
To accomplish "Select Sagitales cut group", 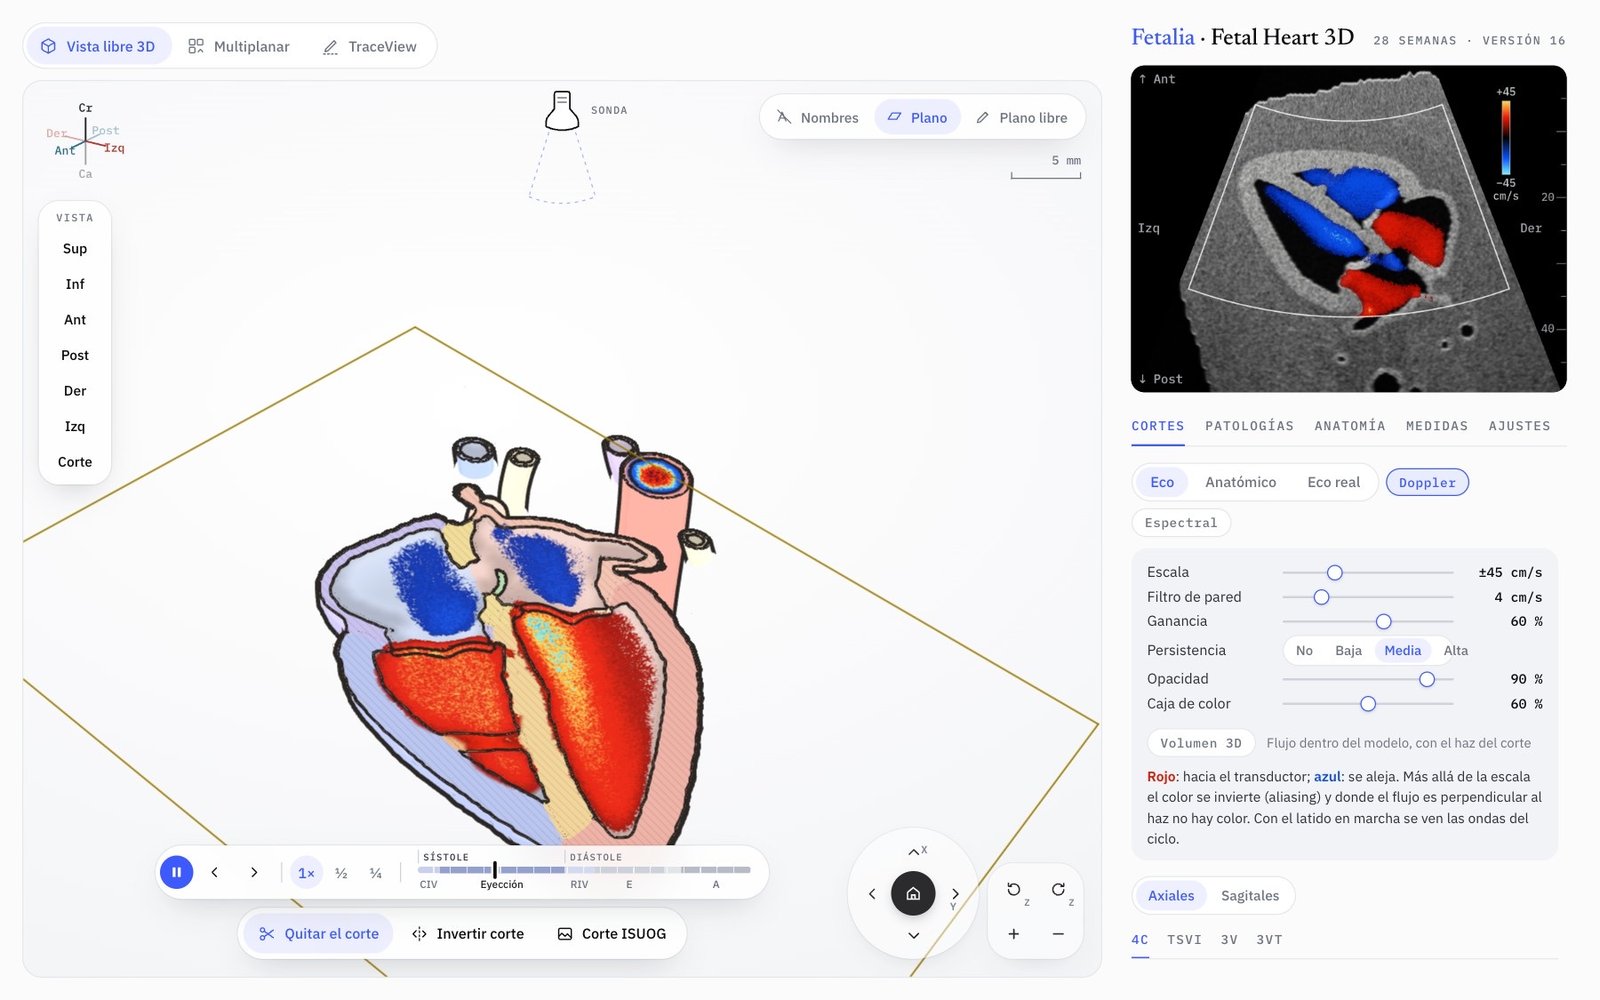I will 1250,896.
